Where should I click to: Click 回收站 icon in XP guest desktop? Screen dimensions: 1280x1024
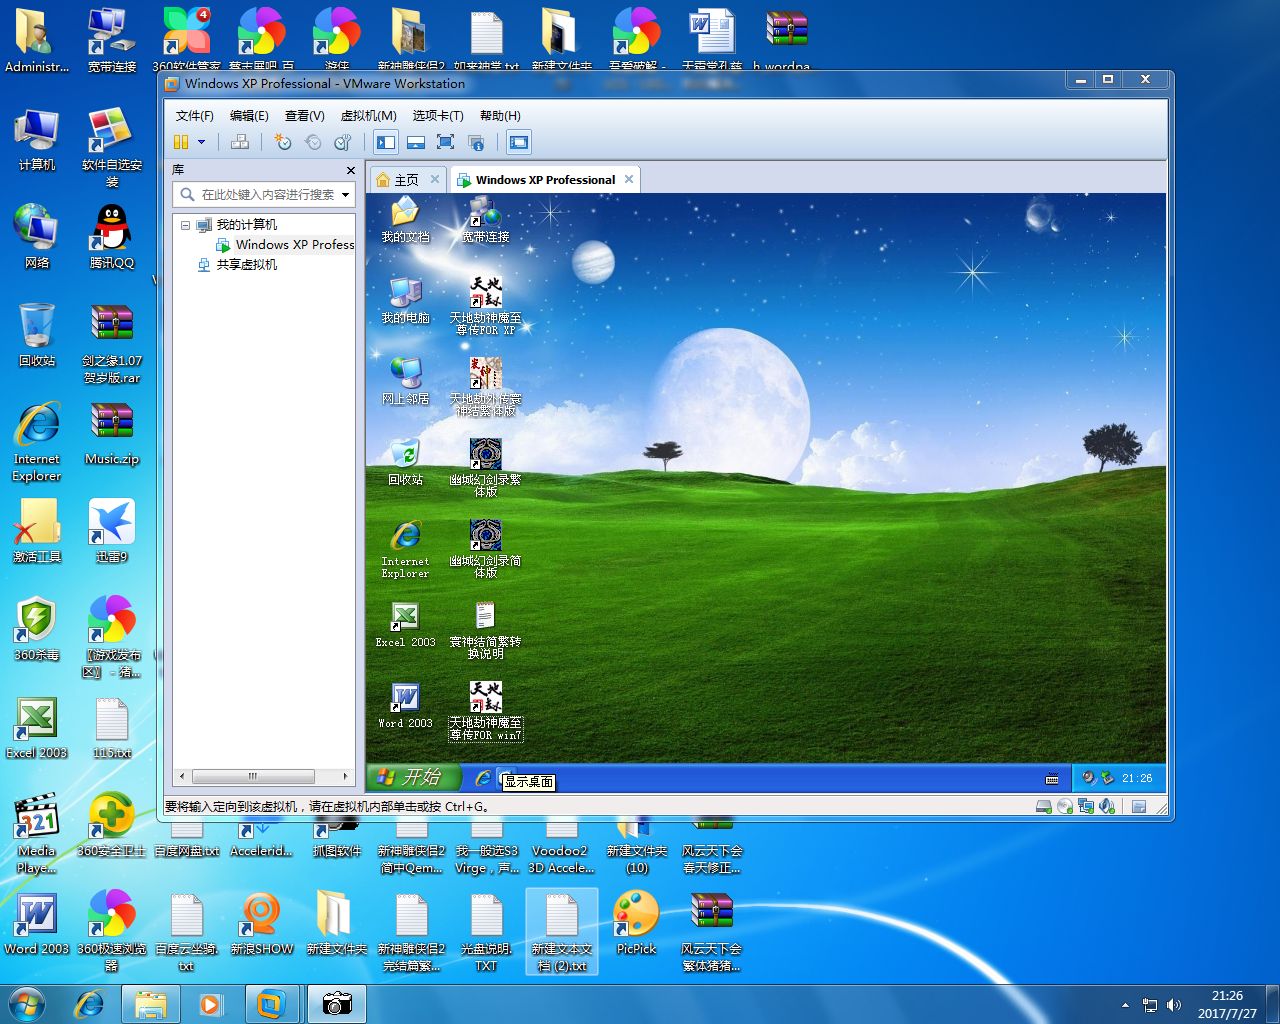[x=405, y=462]
